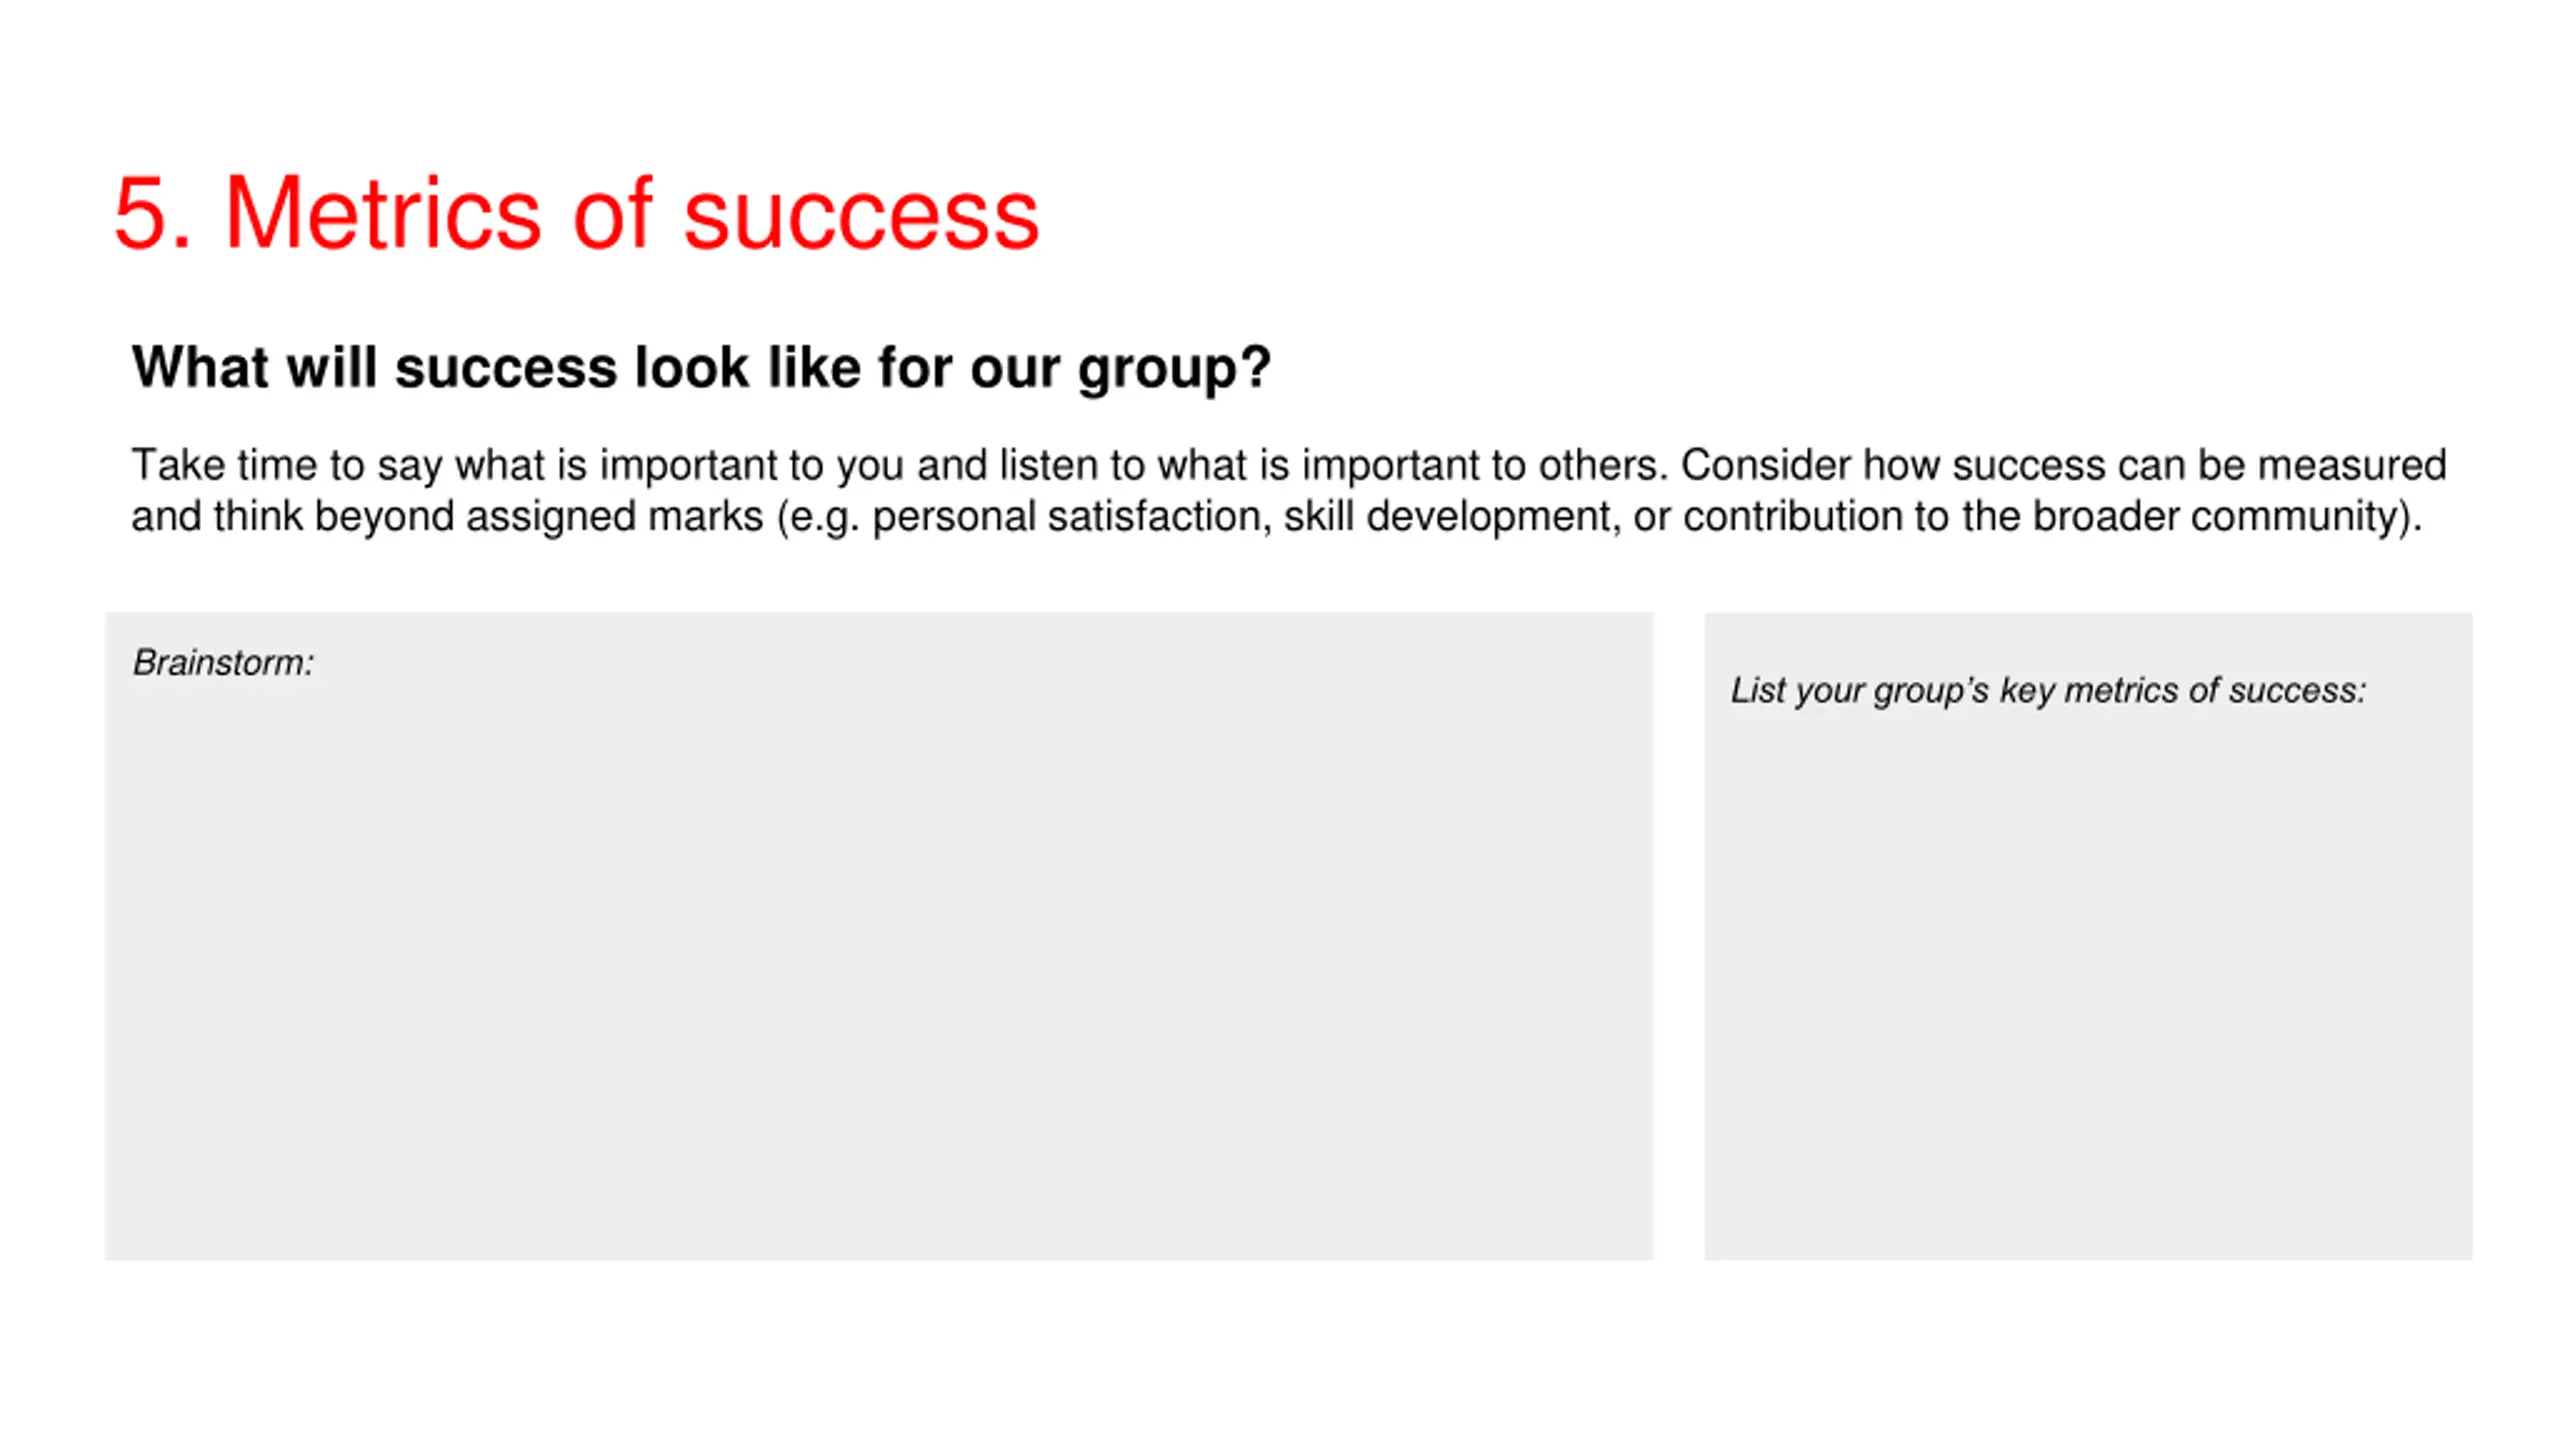2560x1440 pixels.
Task: Click the "What will success look like" heading
Action: coord(700,367)
